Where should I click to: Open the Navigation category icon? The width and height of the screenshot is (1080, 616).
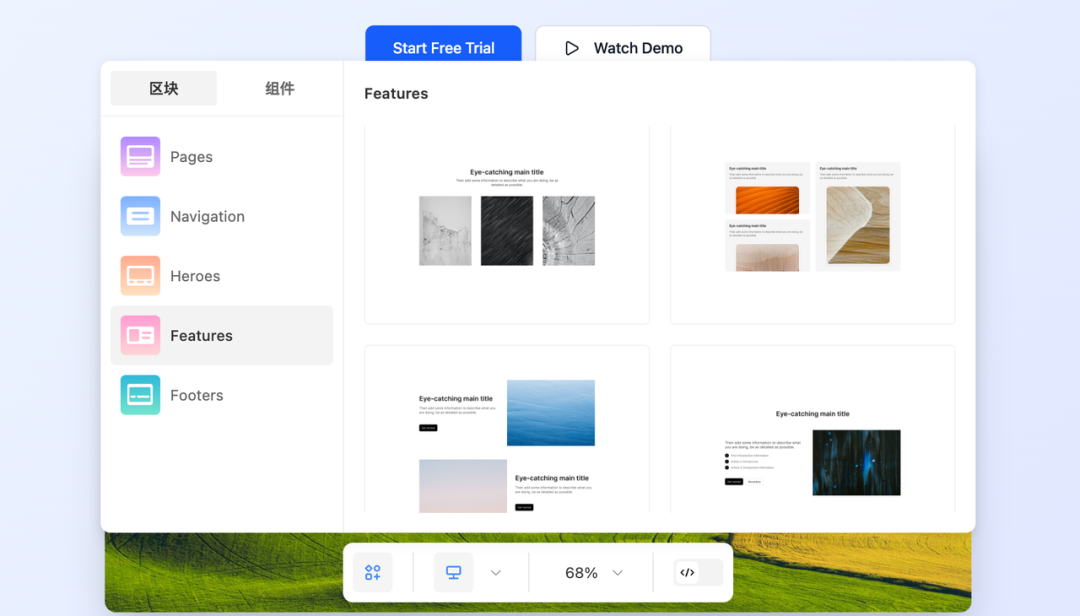click(x=141, y=216)
